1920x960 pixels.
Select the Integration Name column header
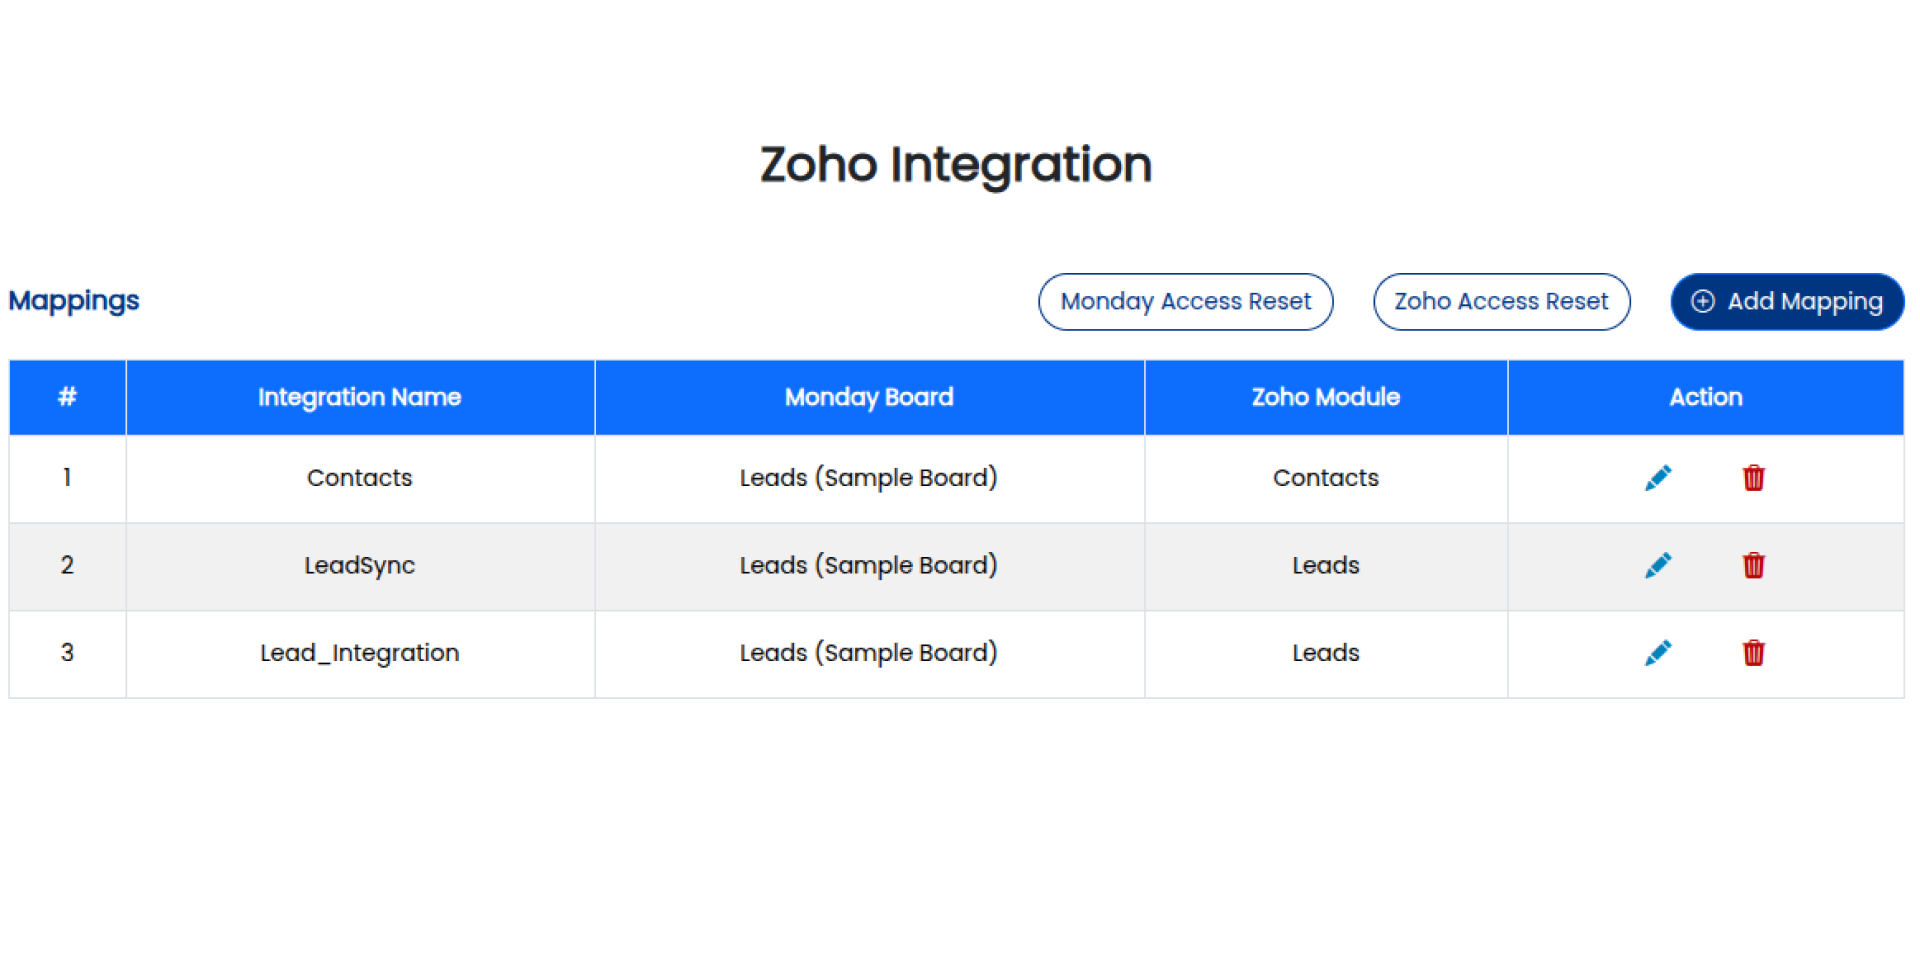(x=360, y=397)
